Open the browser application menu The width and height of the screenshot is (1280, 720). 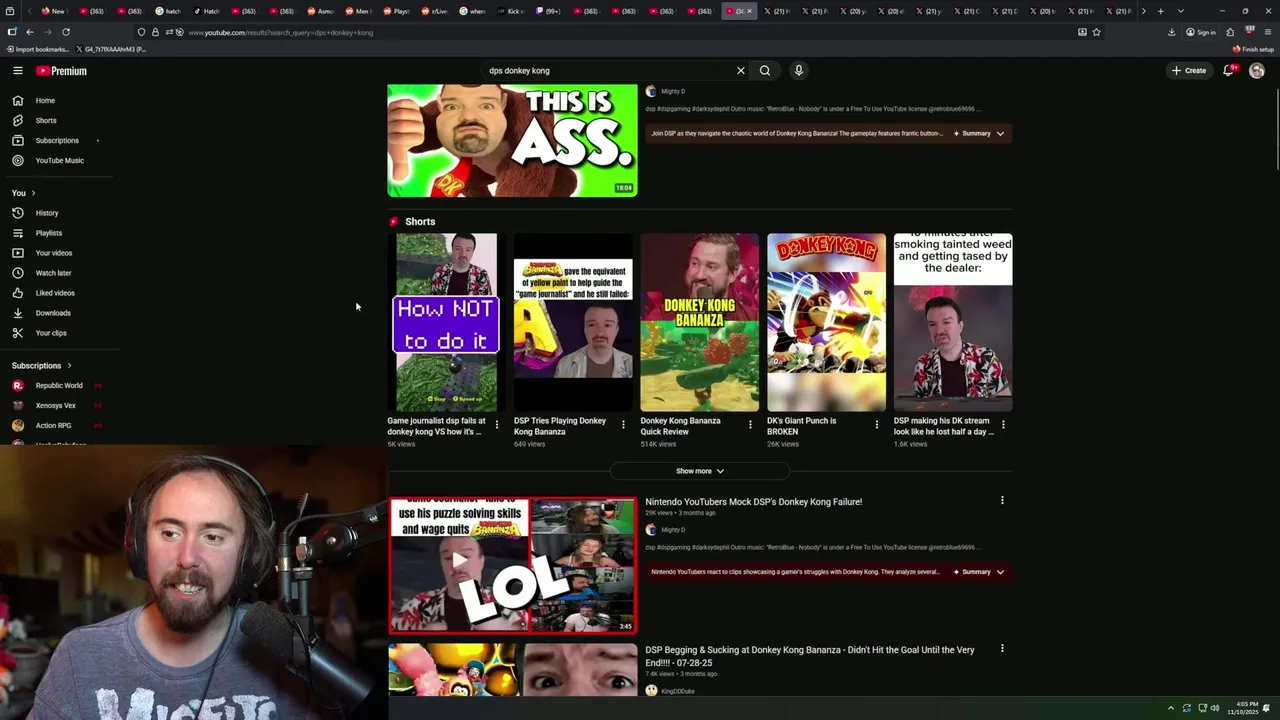1268,32
